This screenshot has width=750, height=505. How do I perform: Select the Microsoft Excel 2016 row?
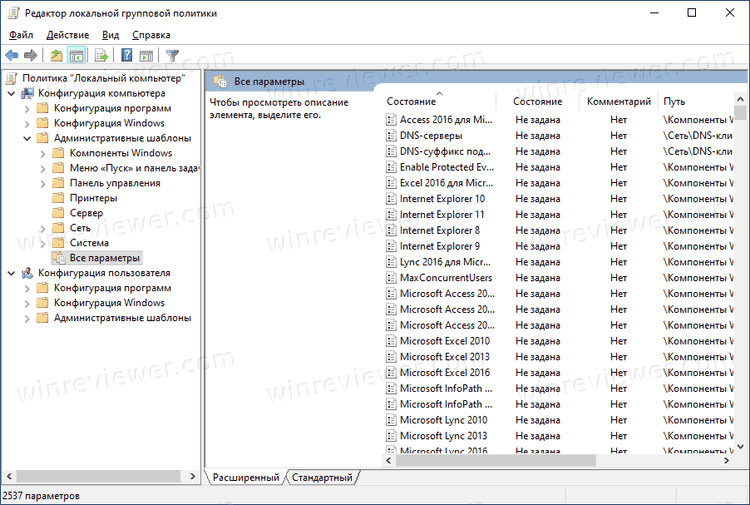(559, 373)
